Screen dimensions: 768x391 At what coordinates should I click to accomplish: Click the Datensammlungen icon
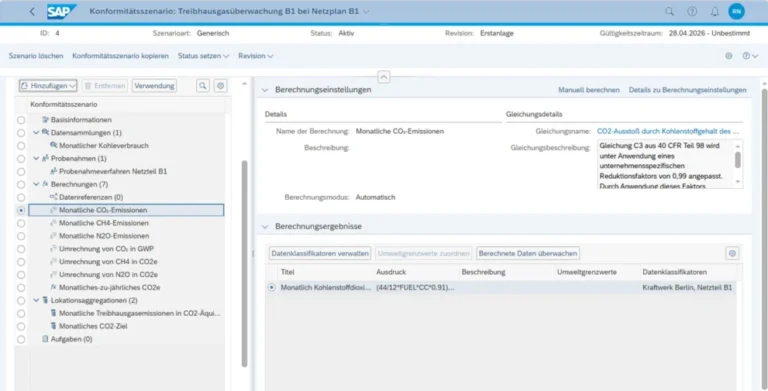point(46,132)
